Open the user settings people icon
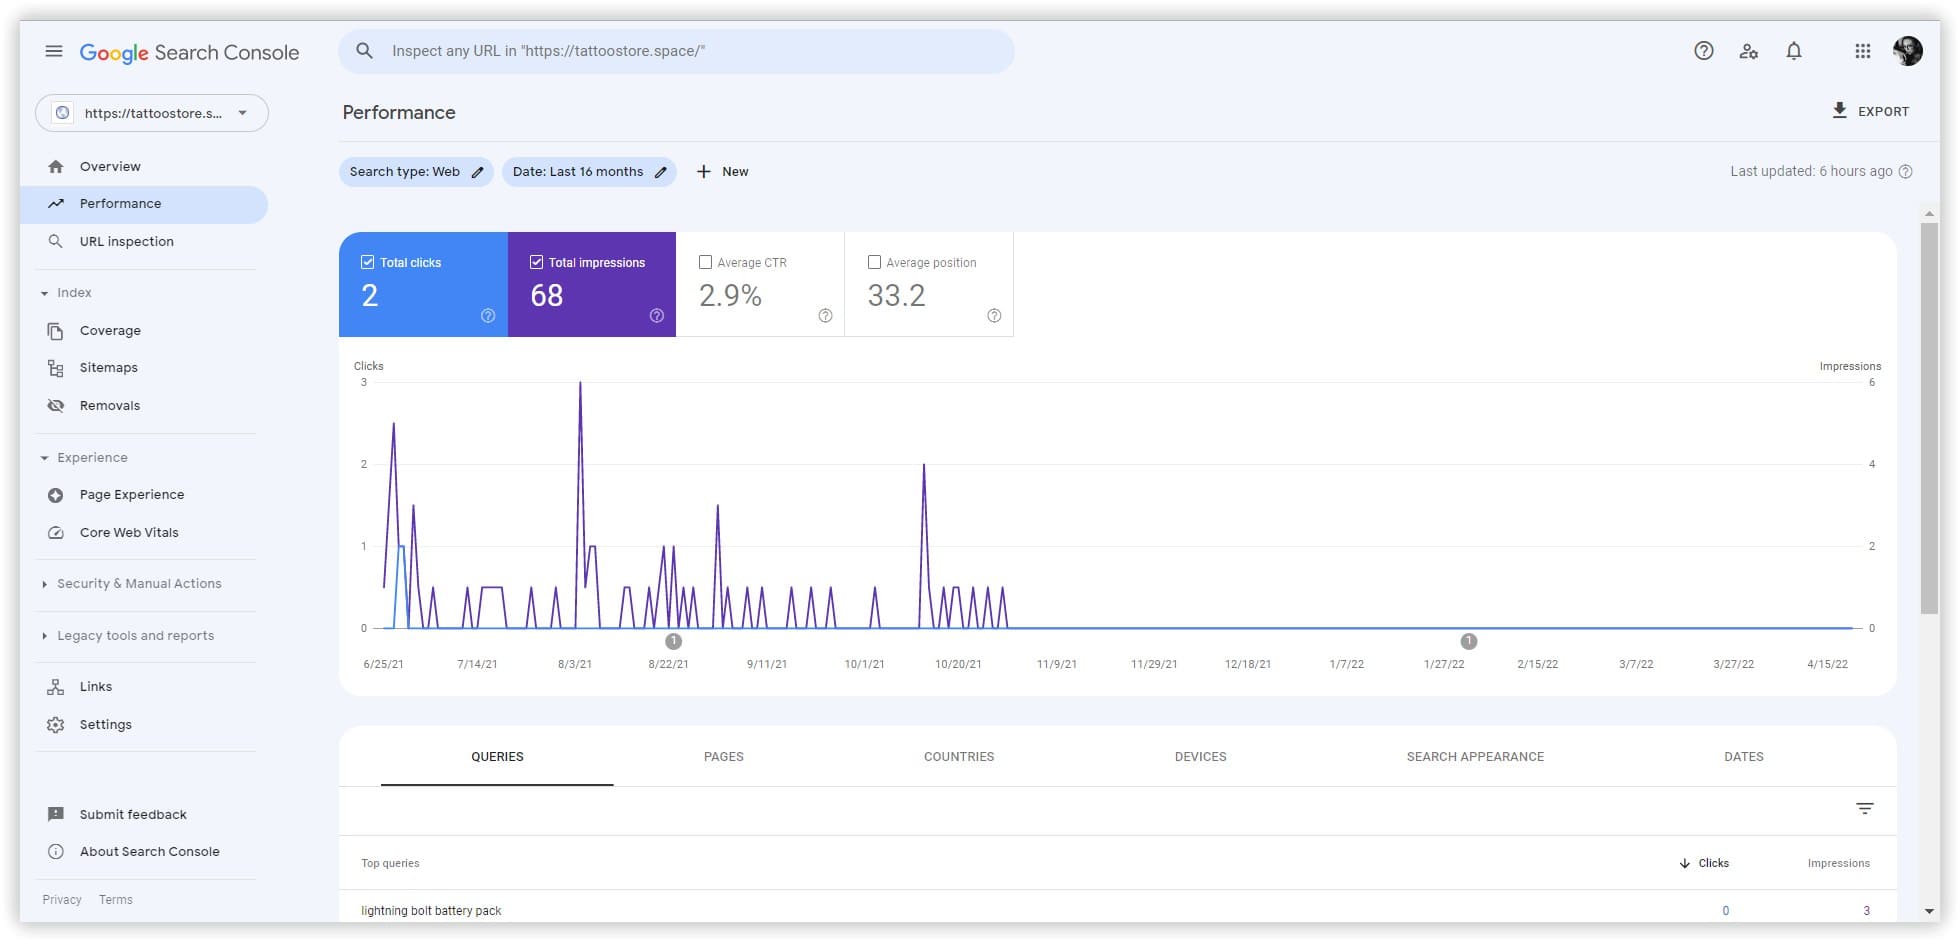 click(1748, 51)
